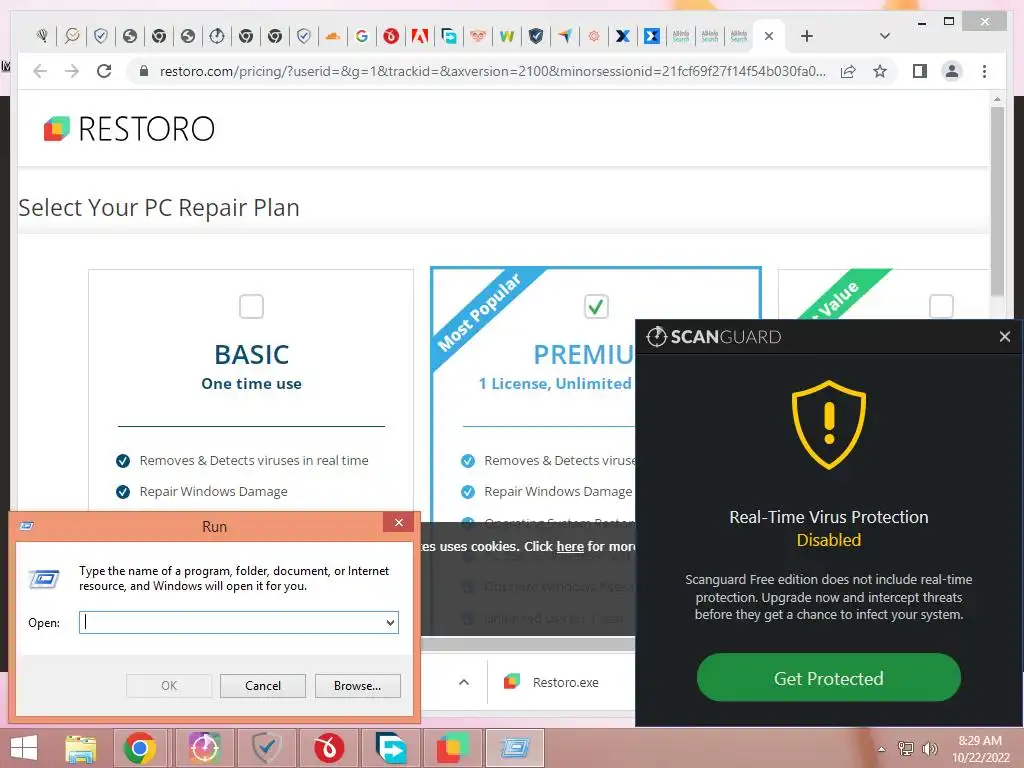Screen dimensions: 1024x768
Task: Open a new browser tab
Action: point(807,37)
